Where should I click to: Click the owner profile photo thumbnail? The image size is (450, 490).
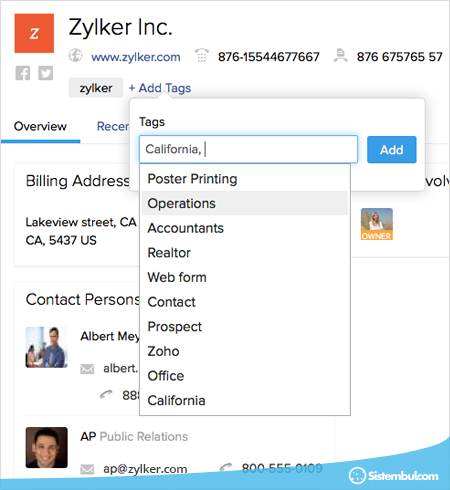pyautogui.click(x=377, y=224)
